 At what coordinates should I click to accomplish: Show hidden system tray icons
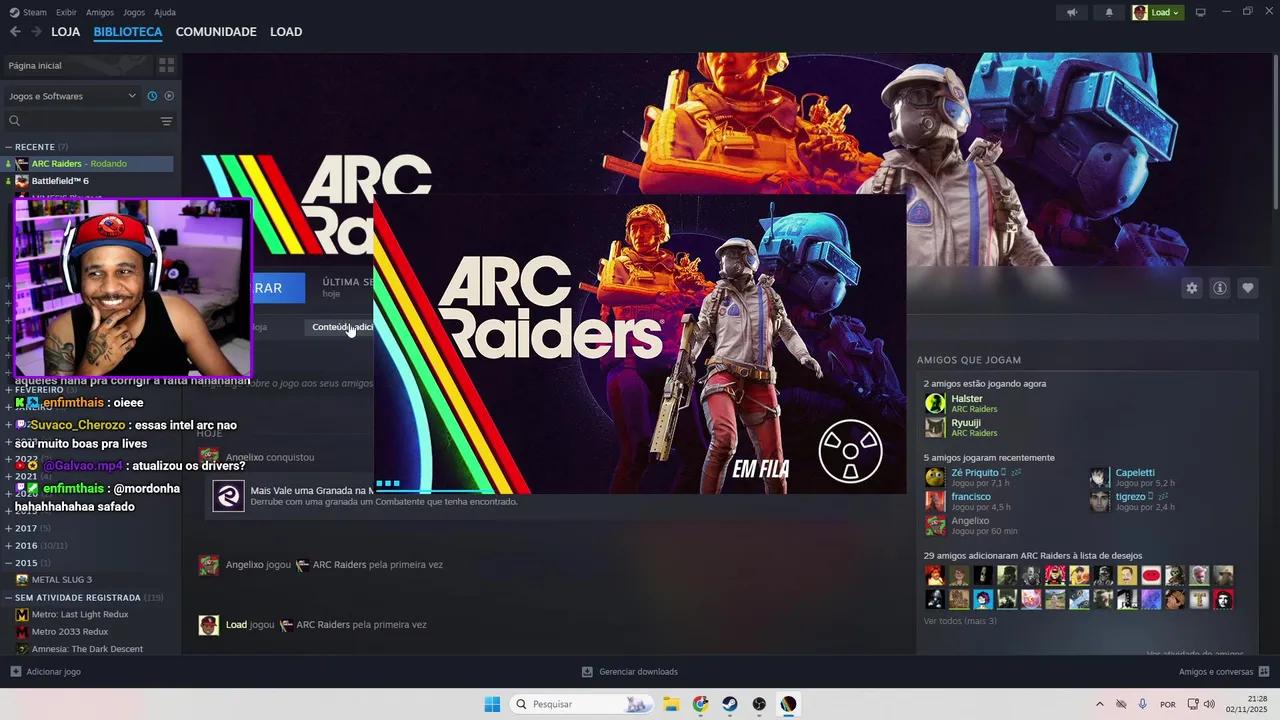[1100, 704]
